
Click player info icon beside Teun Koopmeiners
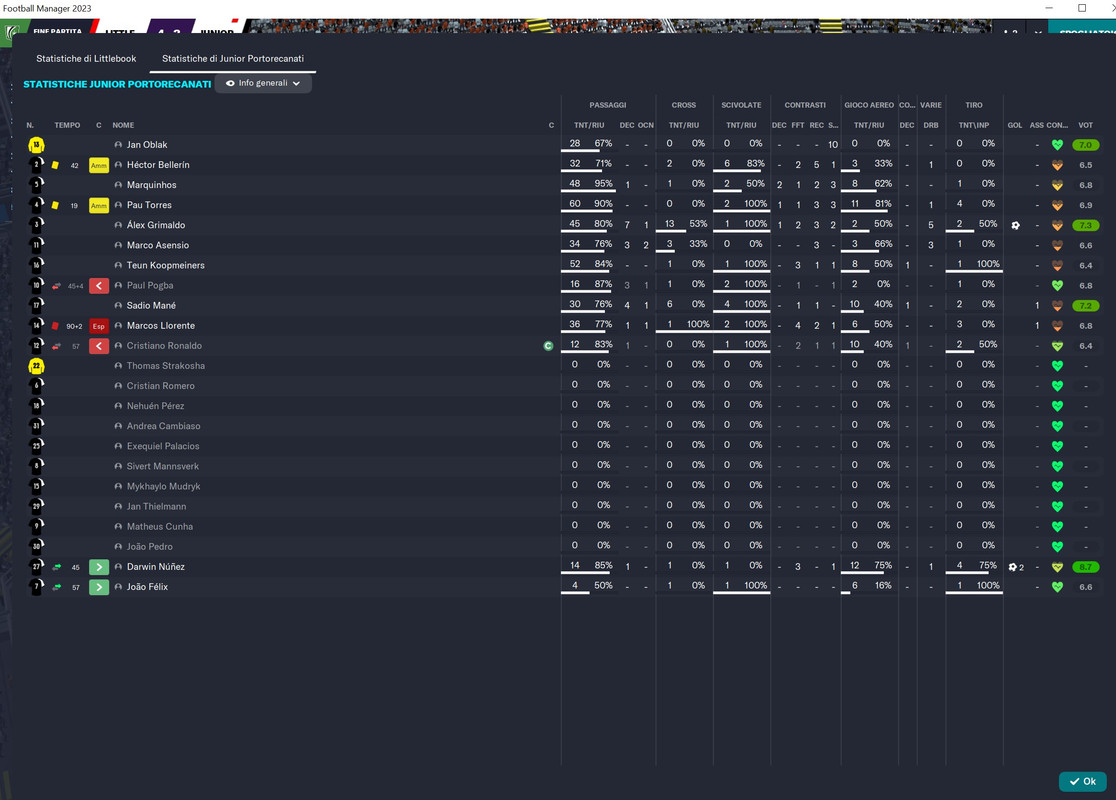[118, 265]
